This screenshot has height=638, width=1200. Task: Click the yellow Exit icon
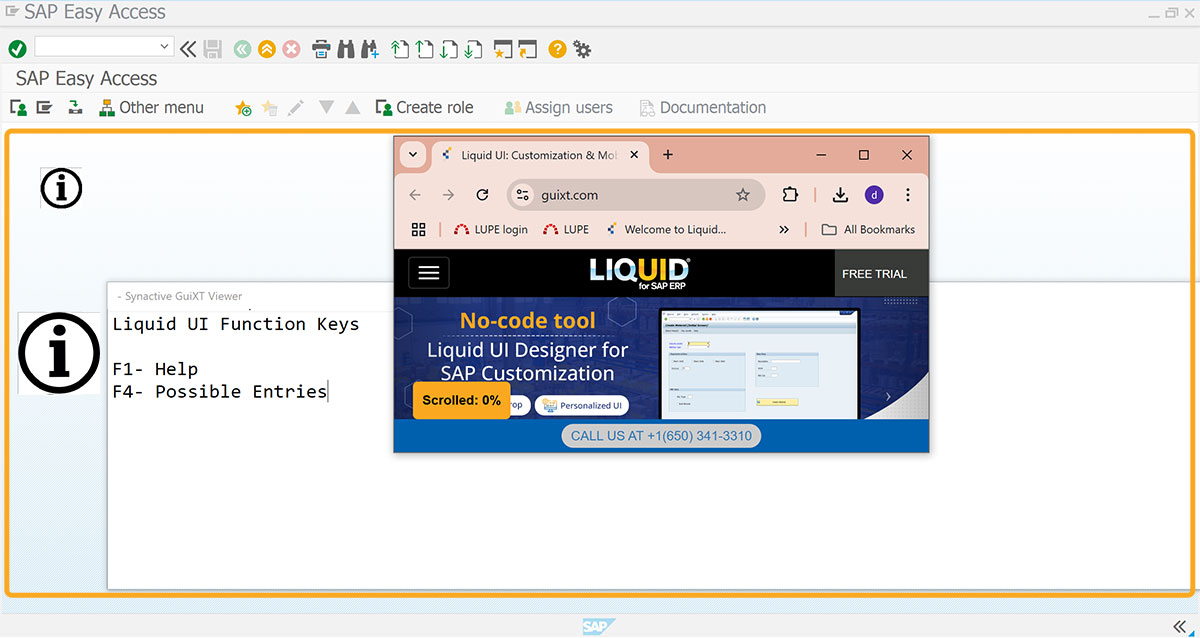click(x=266, y=48)
